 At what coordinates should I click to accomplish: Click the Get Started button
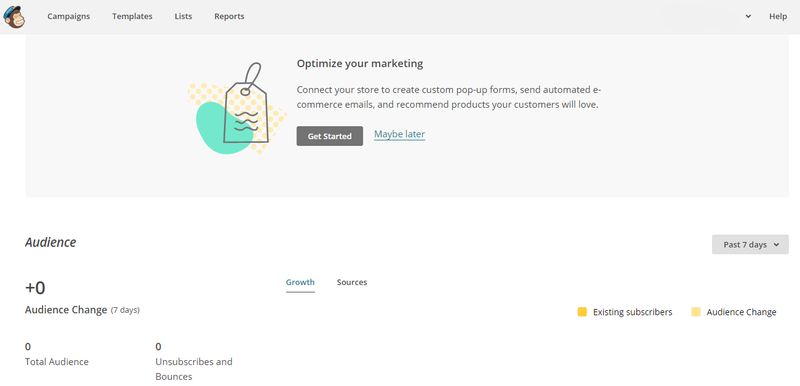click(x=330, y=136)
